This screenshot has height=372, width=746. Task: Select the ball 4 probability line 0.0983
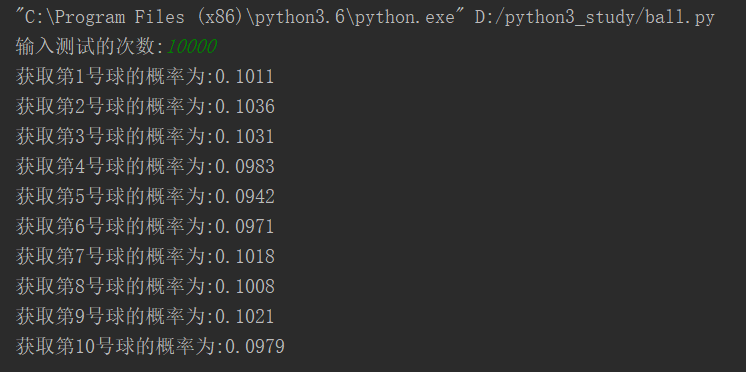click(145, 166)
